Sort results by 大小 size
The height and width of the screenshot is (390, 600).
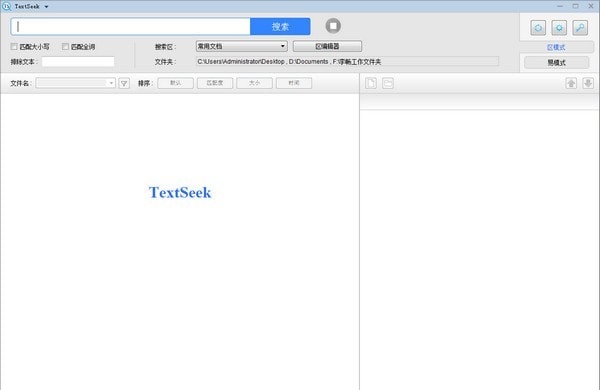click(x=254, y=83)
